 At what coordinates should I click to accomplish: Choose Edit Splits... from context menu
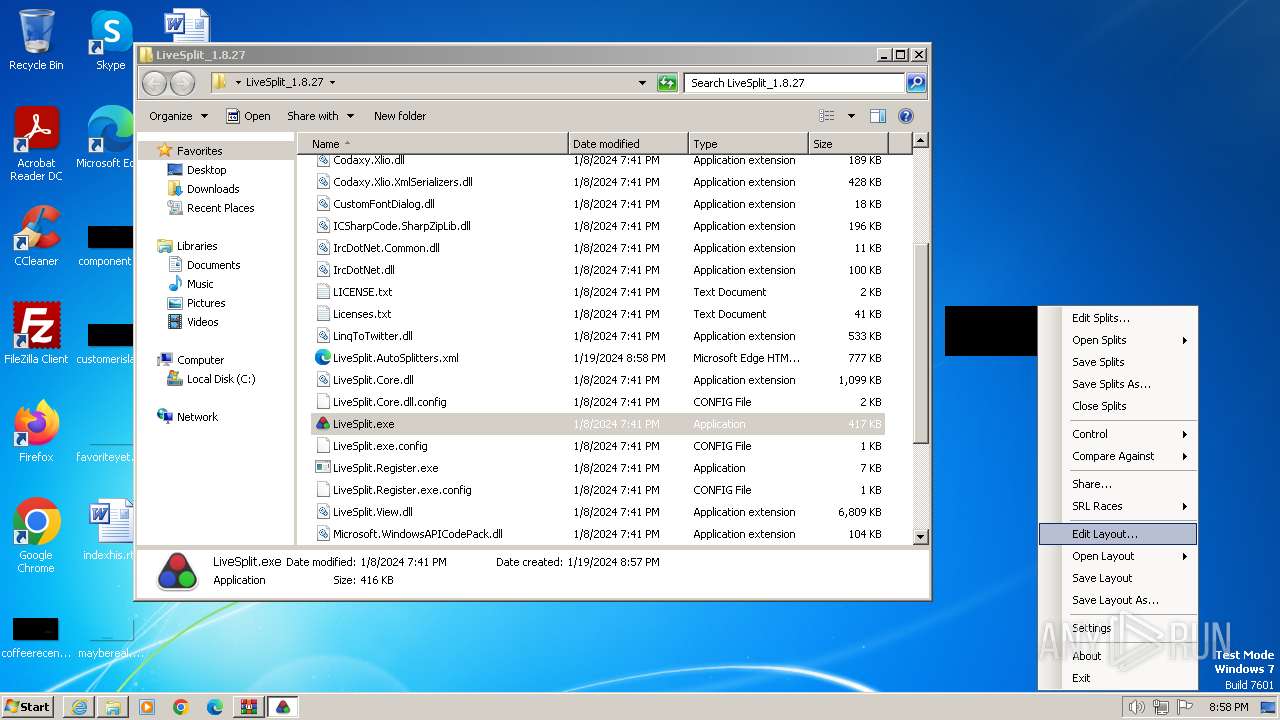1118,318
